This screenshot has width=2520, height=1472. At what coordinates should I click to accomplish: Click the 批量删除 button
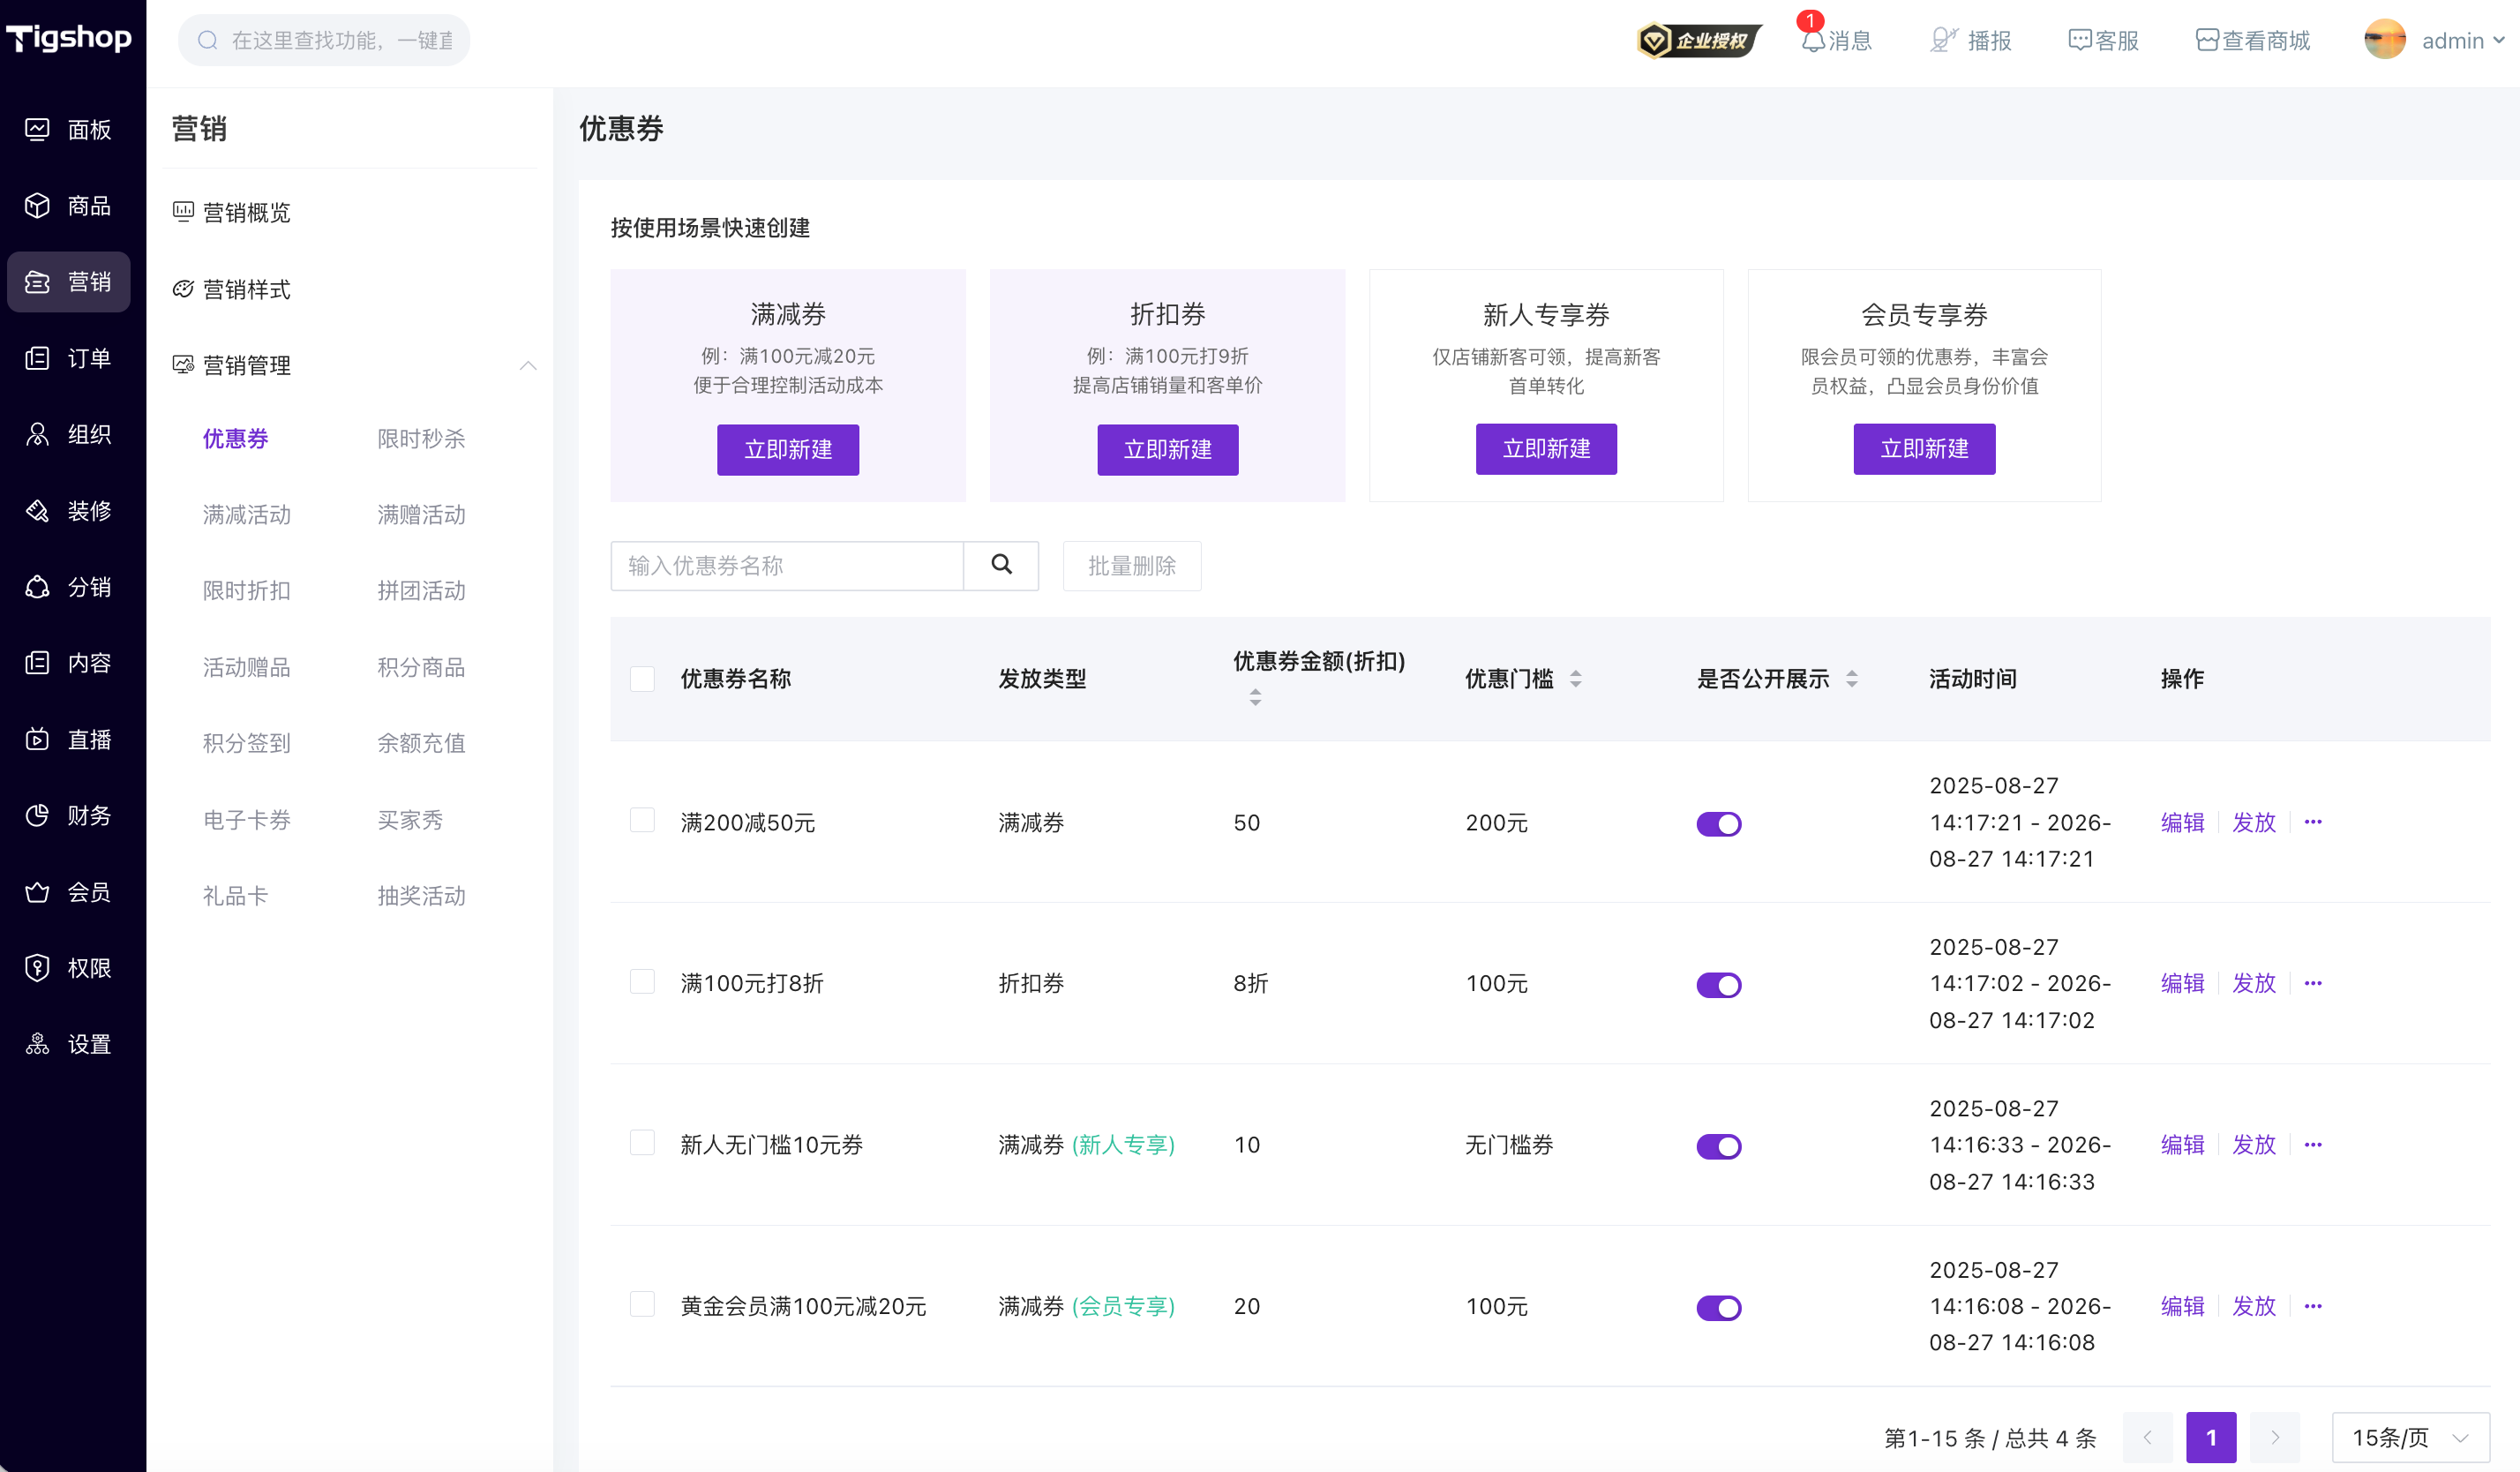pyautogui.click(x=1132, y=566)
